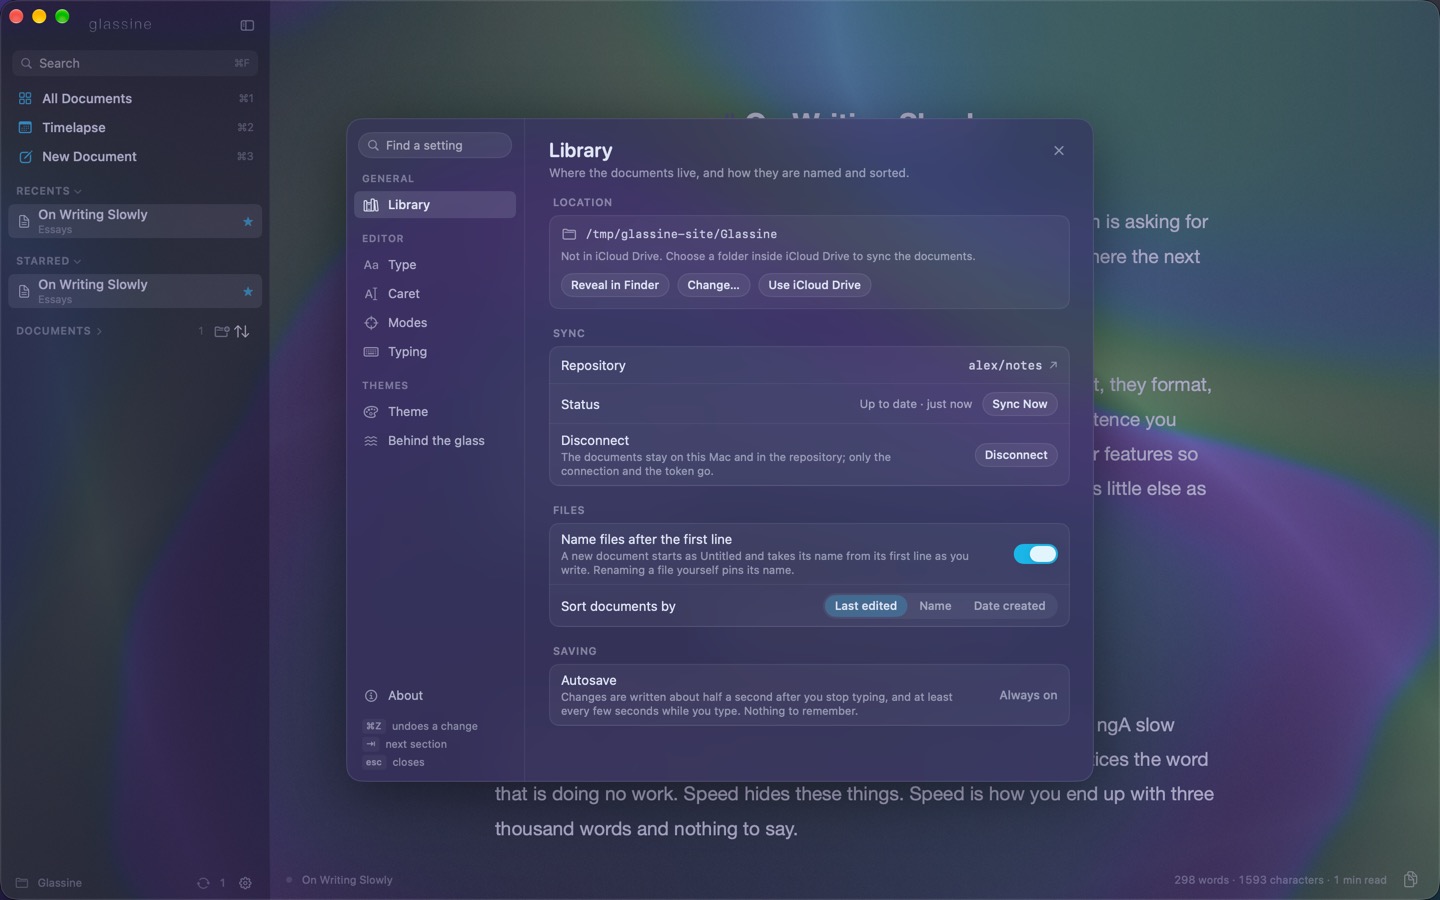Click the sync status icon in sidebar footer
The height and width of the screenshot is (900, 1440).
tap(203, 883)
